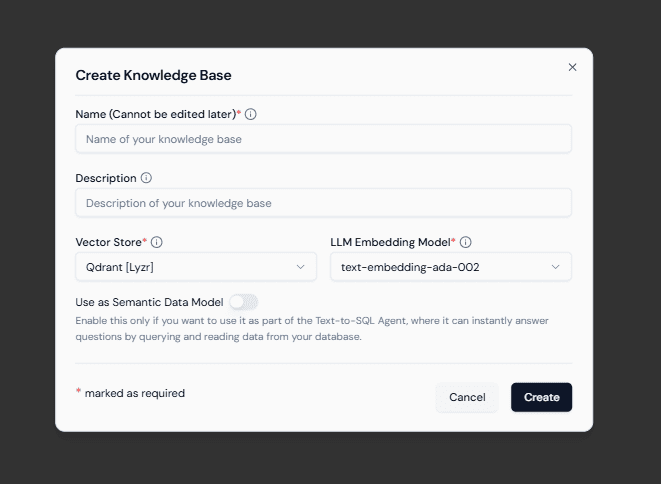Image resolution: width=661 pixels, height=484 pixels.
Task: Click the LLM Embedding Model label text
Action: point(392,242)
